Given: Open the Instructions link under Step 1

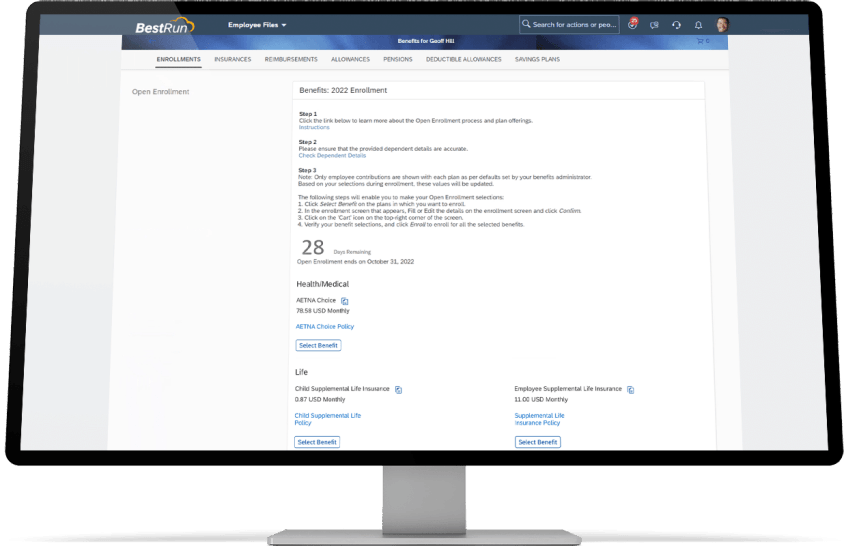Looking at the screenshot, I should pyautogui.click(x=314, y=128).
